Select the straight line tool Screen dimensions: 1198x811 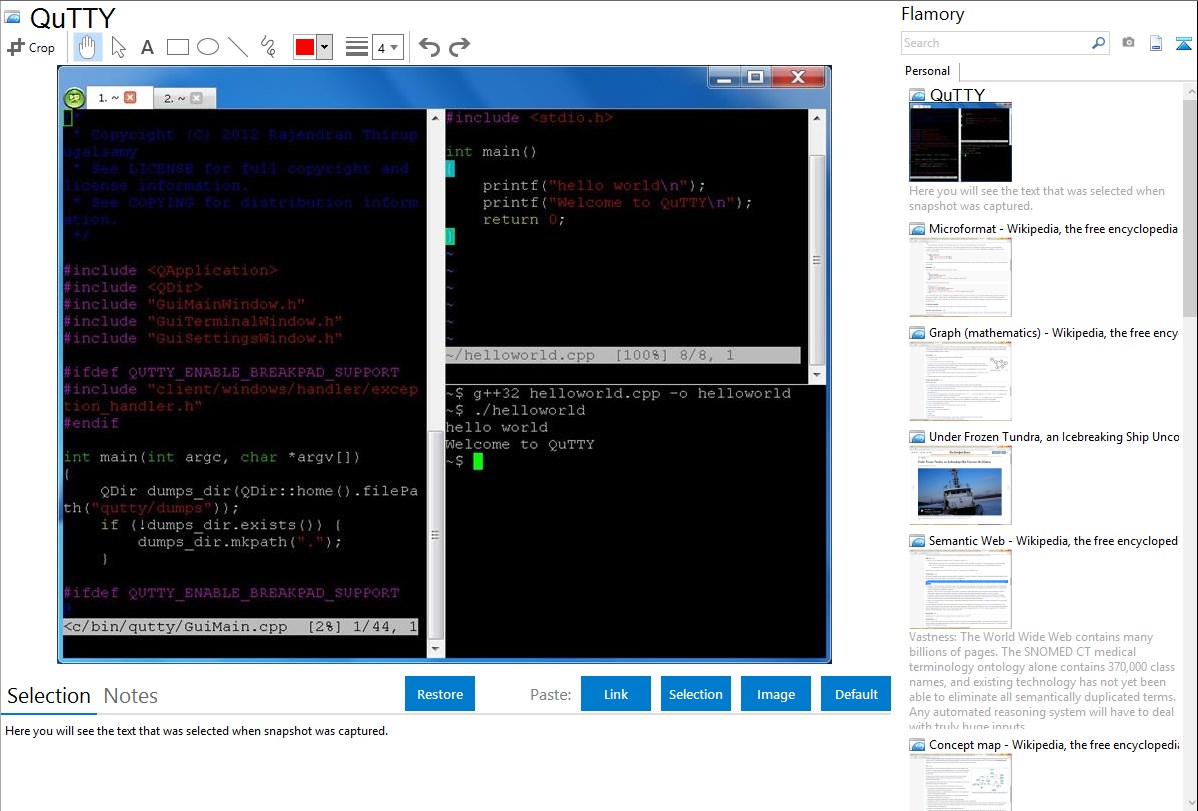(238, 47)
